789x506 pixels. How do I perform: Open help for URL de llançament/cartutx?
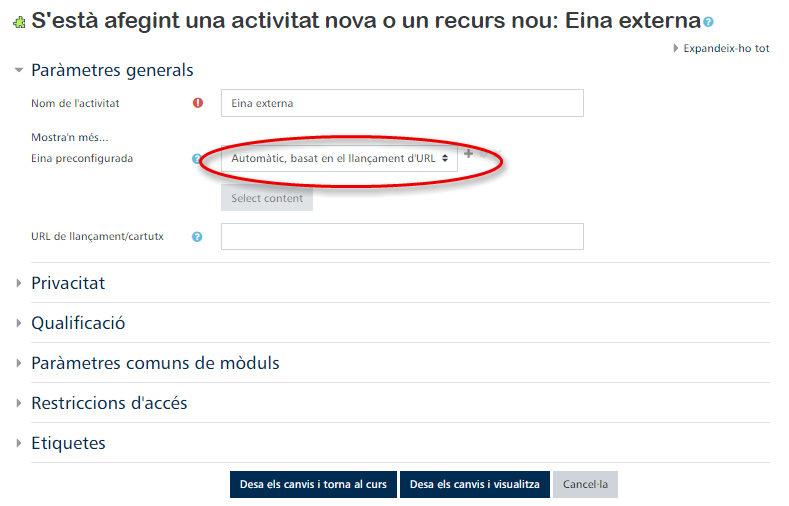tap(197, 237)
